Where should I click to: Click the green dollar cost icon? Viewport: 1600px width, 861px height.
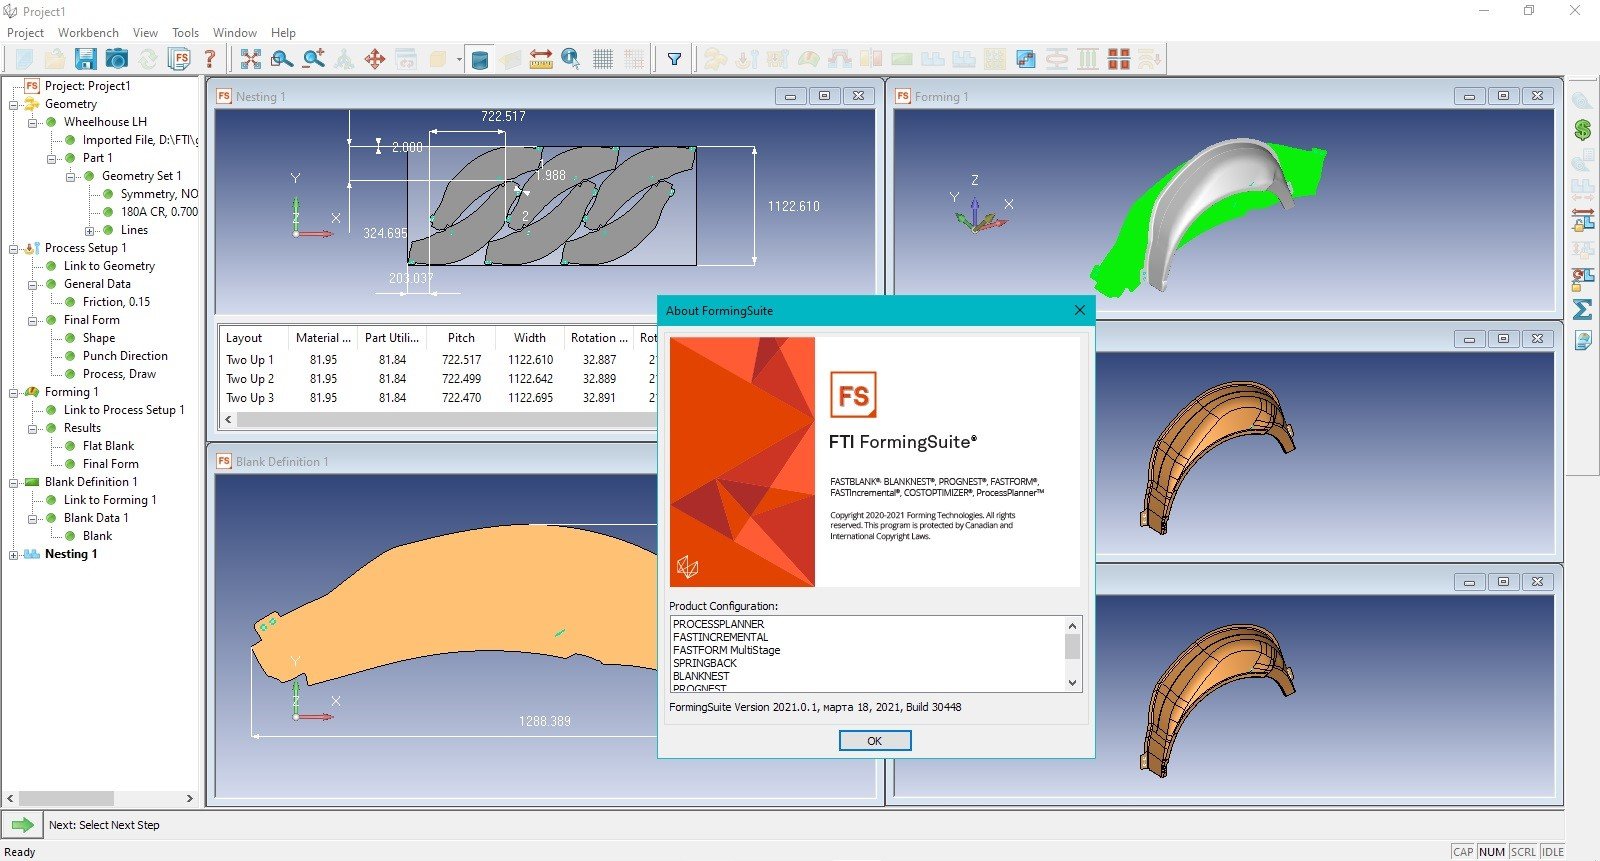coord(1582,129)
